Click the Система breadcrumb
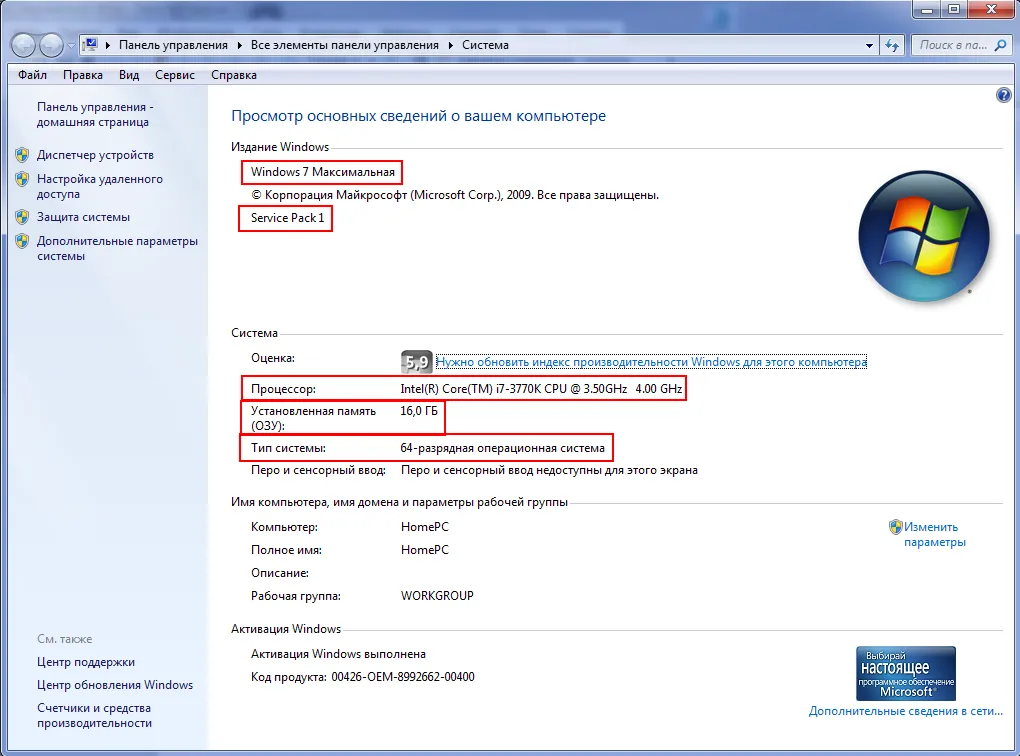The height and width of the screenshot is (756, 1020). (x=485, y=45)
